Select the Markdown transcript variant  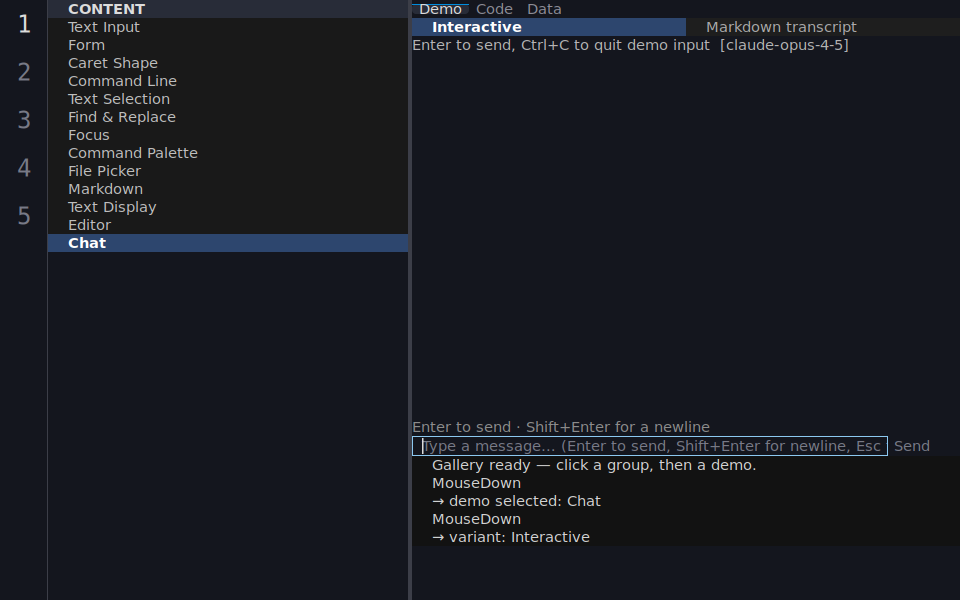823,27
